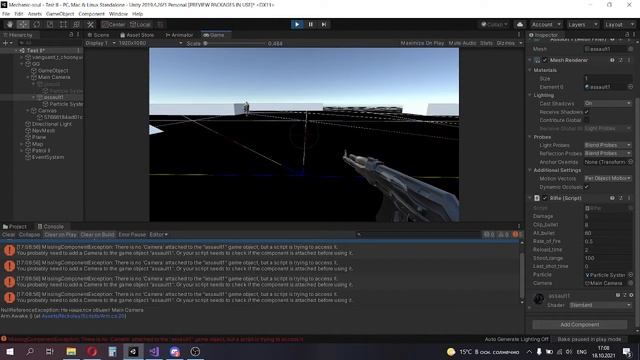The width and height of the screenshot is (640, 360).
Task: Toggle Mute Audio in Game view
Action: [x=462, y=43]
